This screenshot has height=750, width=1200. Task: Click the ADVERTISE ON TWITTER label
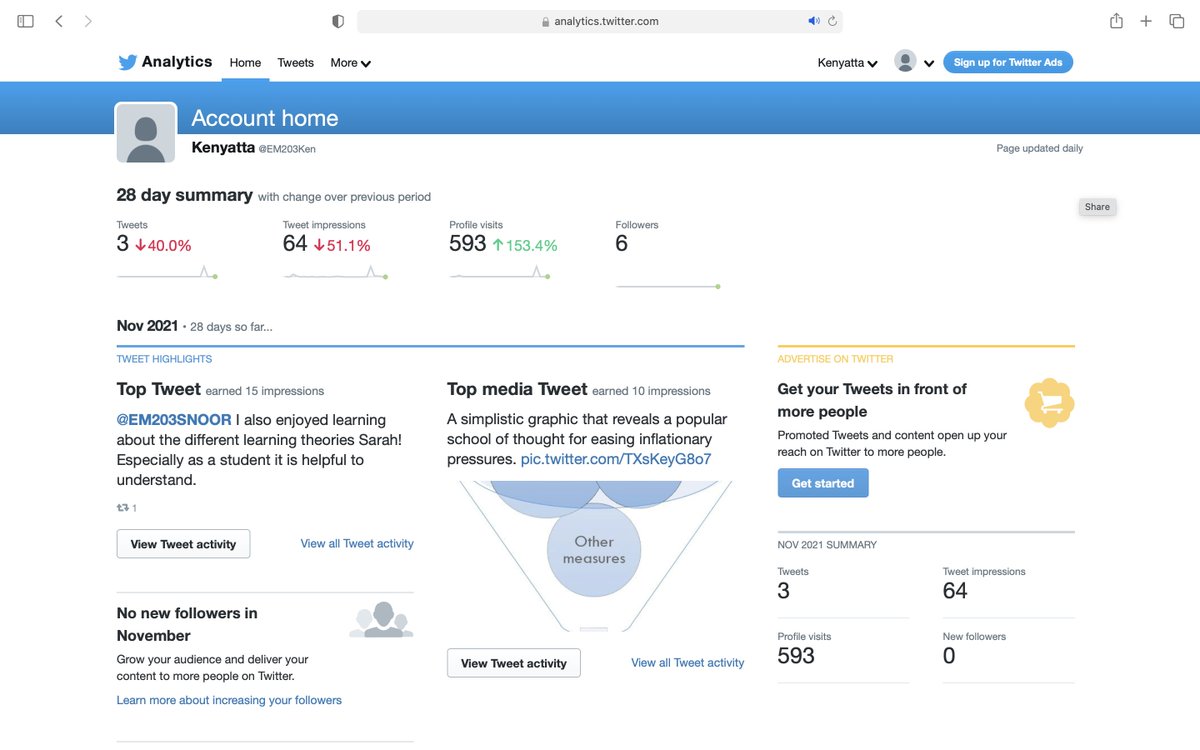point(836,359)
